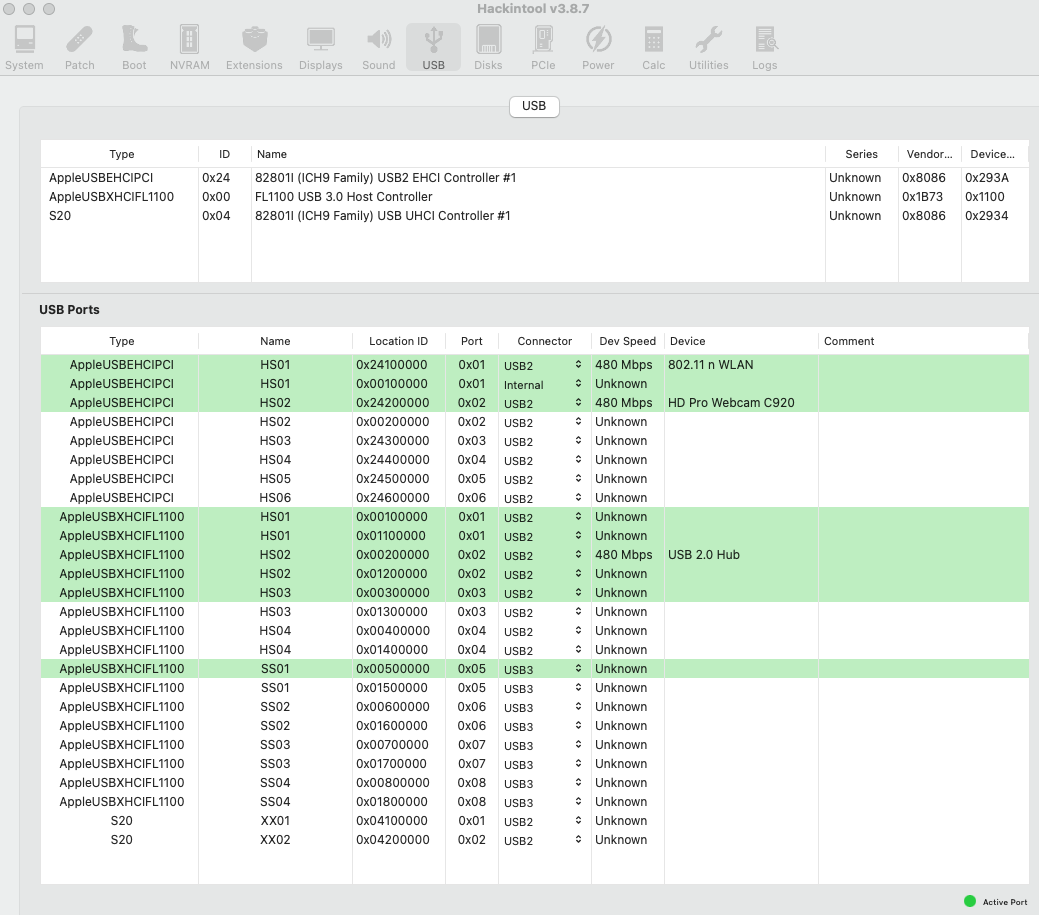This screenshot has height=915, width=1039.
Task: Open the Extensions toolbar section
Action: (x=254, y=48)
